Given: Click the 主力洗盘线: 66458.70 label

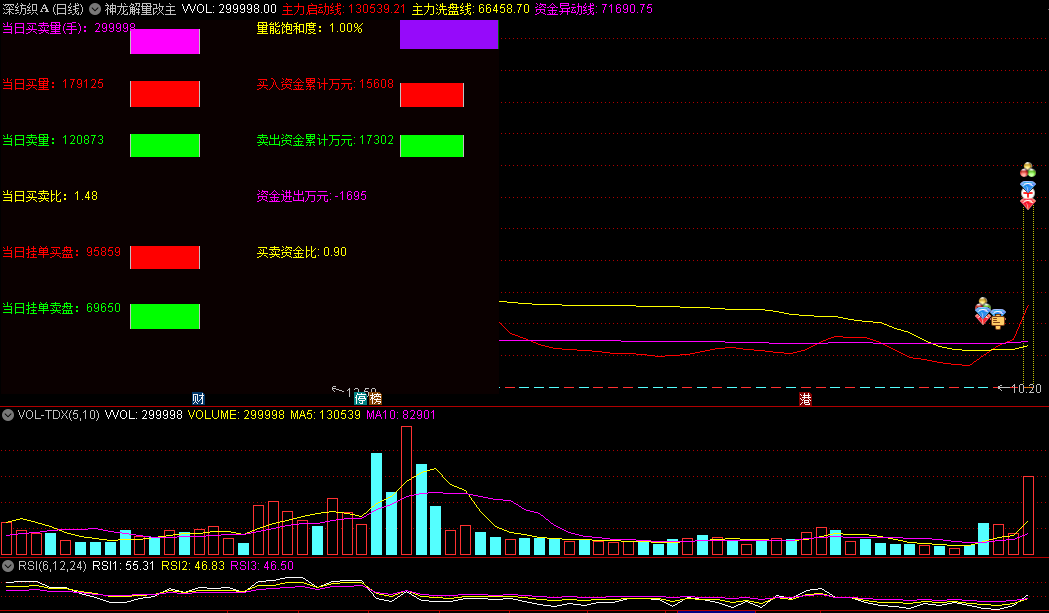Looking at the screenshot, I should (x=470, y=9).
